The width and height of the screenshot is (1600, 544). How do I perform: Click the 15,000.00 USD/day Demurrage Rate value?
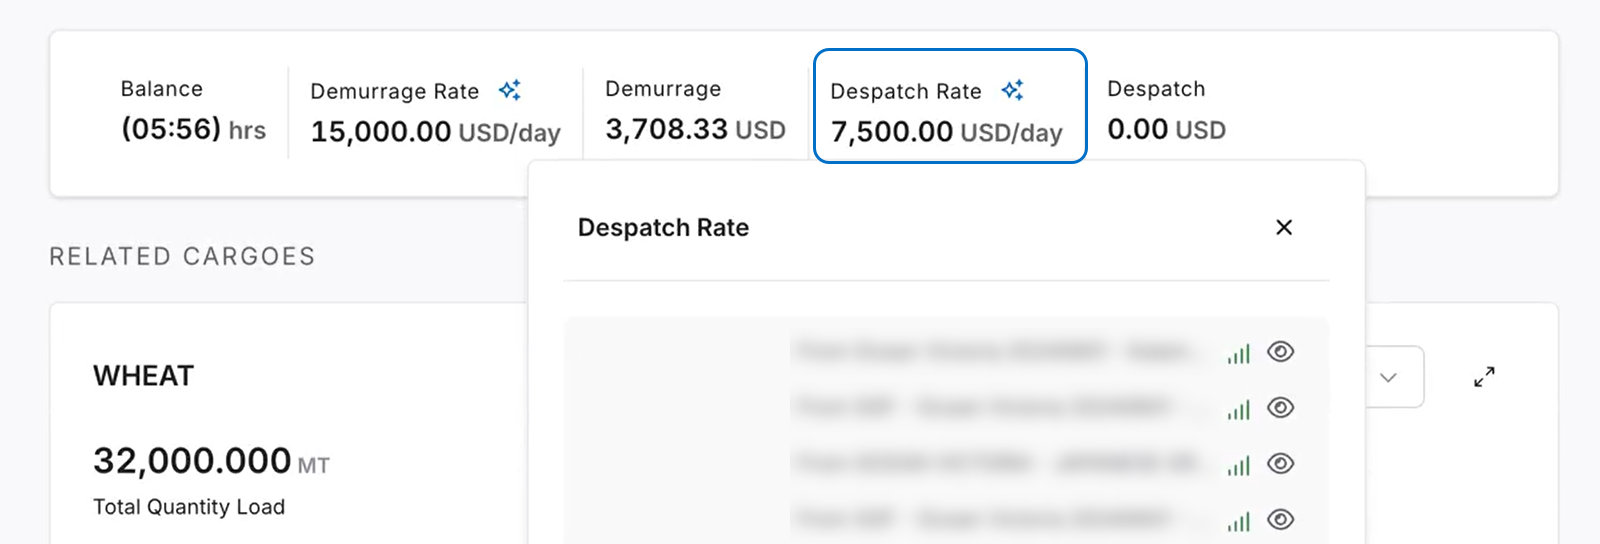(435, 132)
